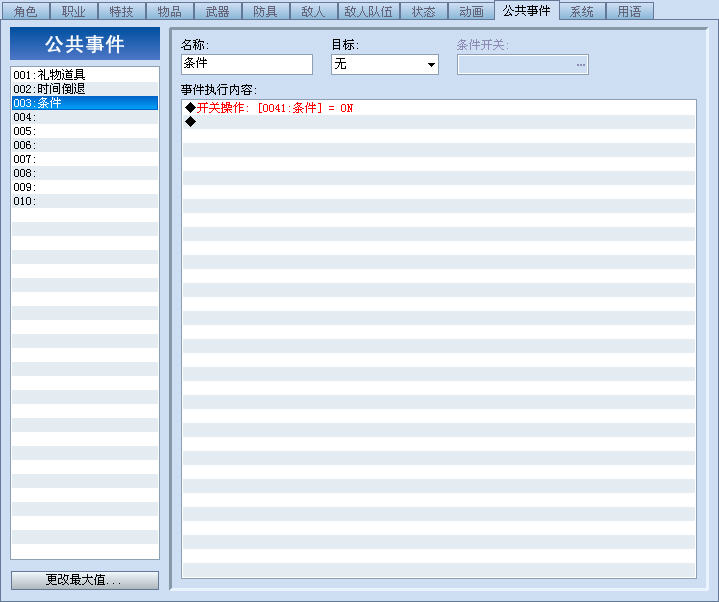The width and height of the screenshot is (719, 602).
Task: Select empty event slot 010
Action: tap(85, 201)
